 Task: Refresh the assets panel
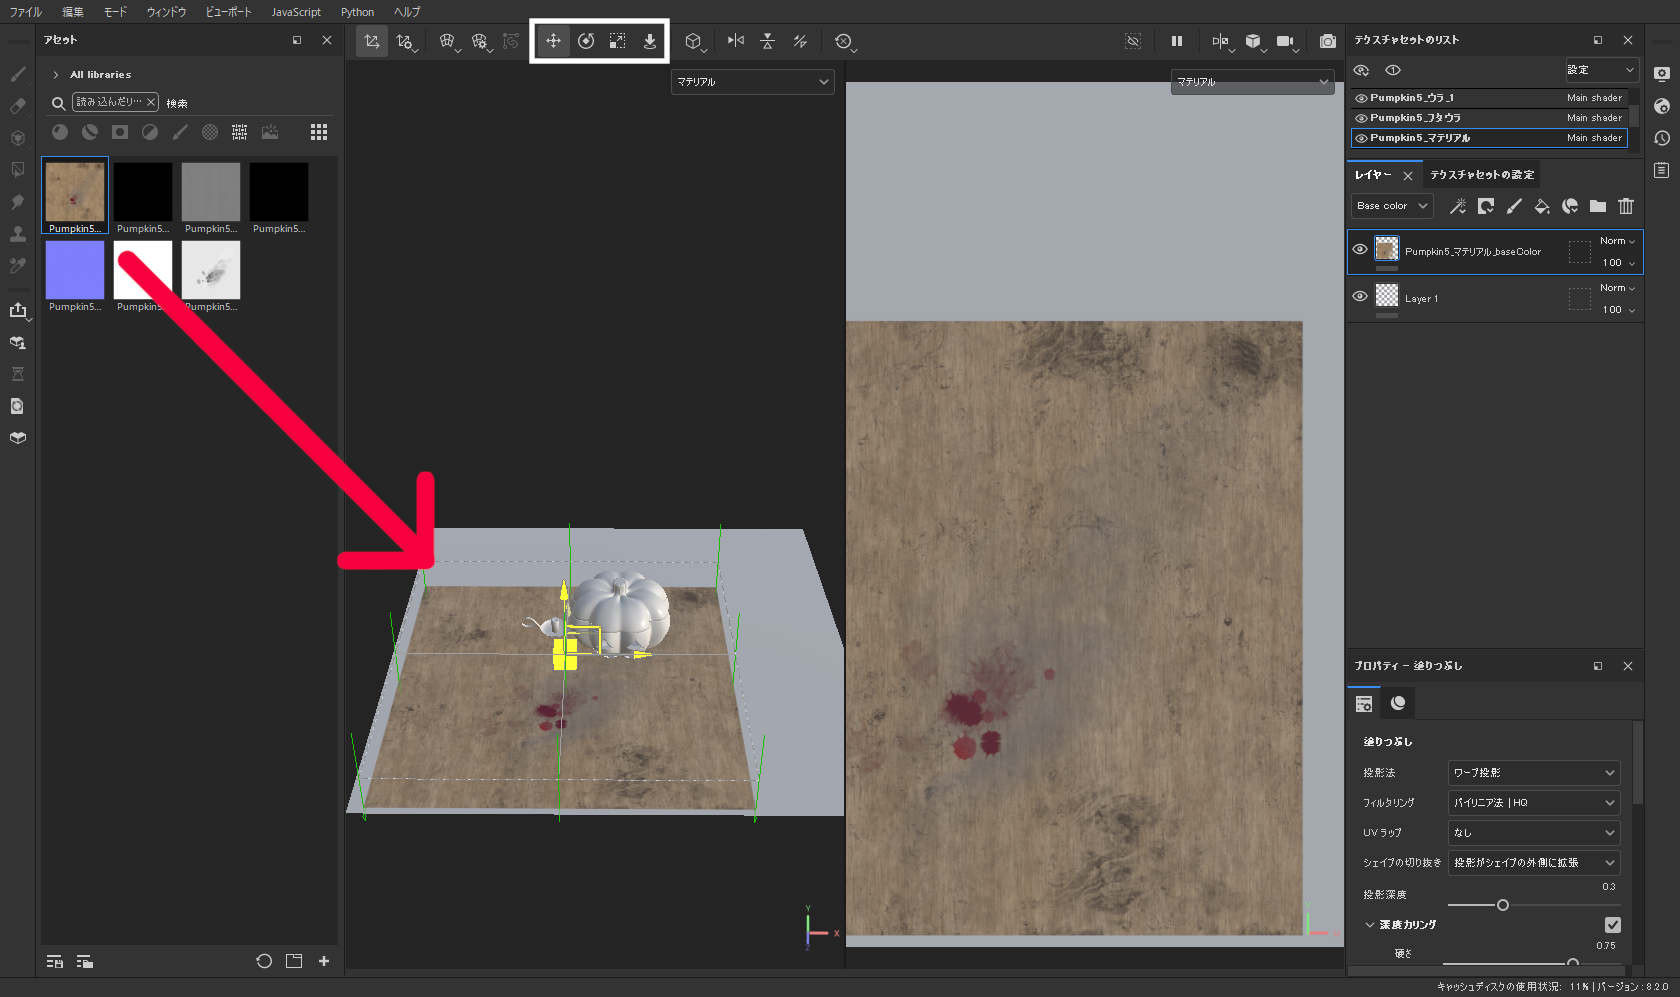(264, 961)
